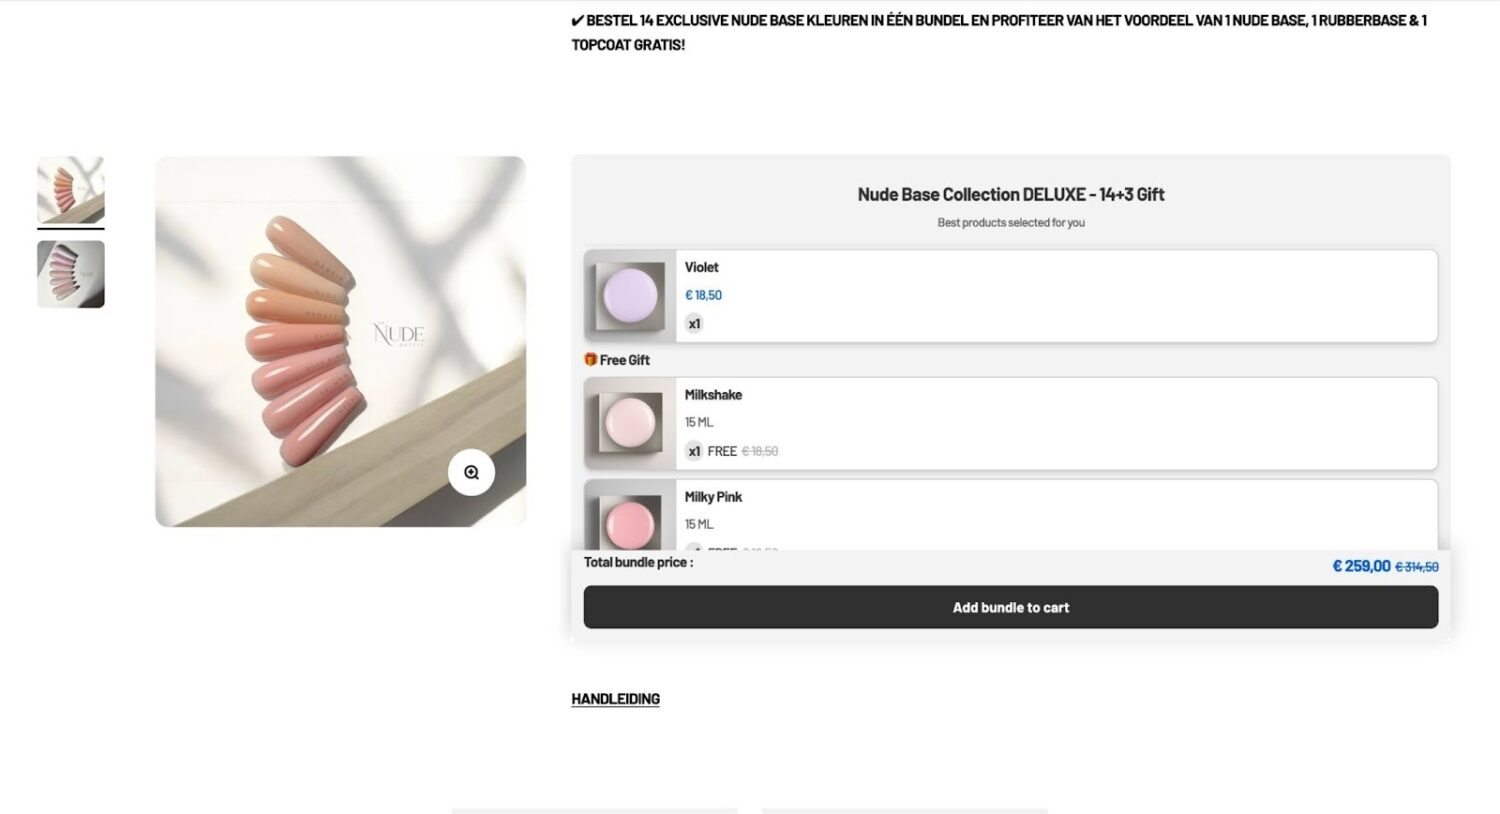
Task: Click the Violet color swatch image
Action: point(630,296)
